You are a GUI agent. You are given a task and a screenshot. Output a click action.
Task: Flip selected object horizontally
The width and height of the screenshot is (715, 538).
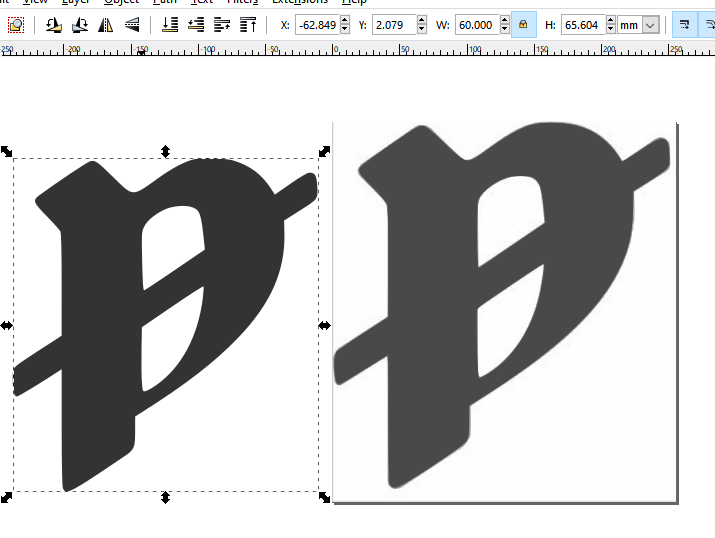(104, 25)
